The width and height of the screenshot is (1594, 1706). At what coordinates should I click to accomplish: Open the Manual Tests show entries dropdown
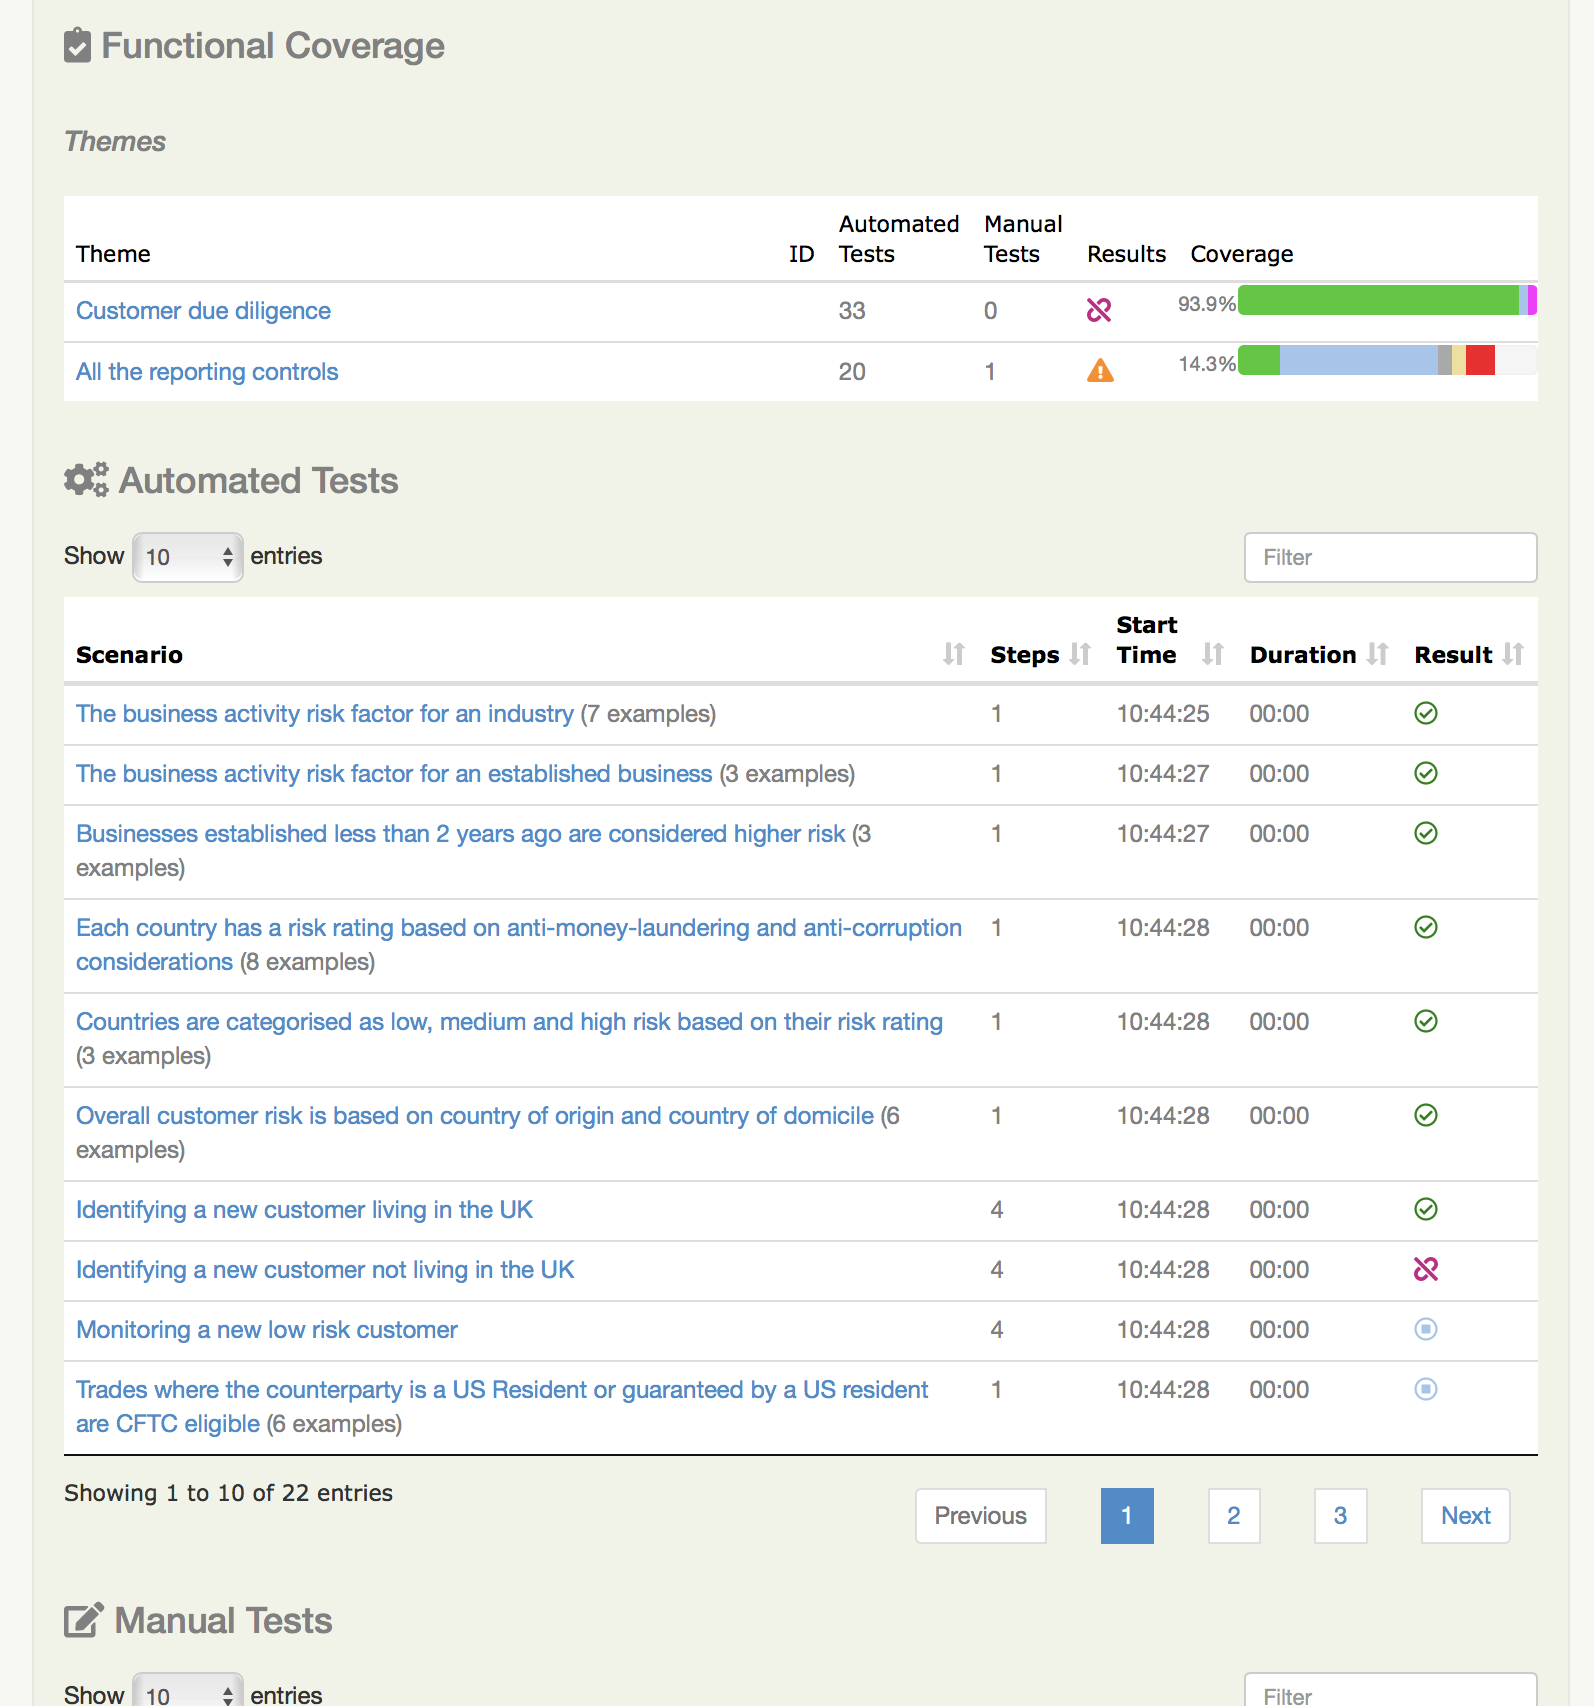[x=188, y=1692]
